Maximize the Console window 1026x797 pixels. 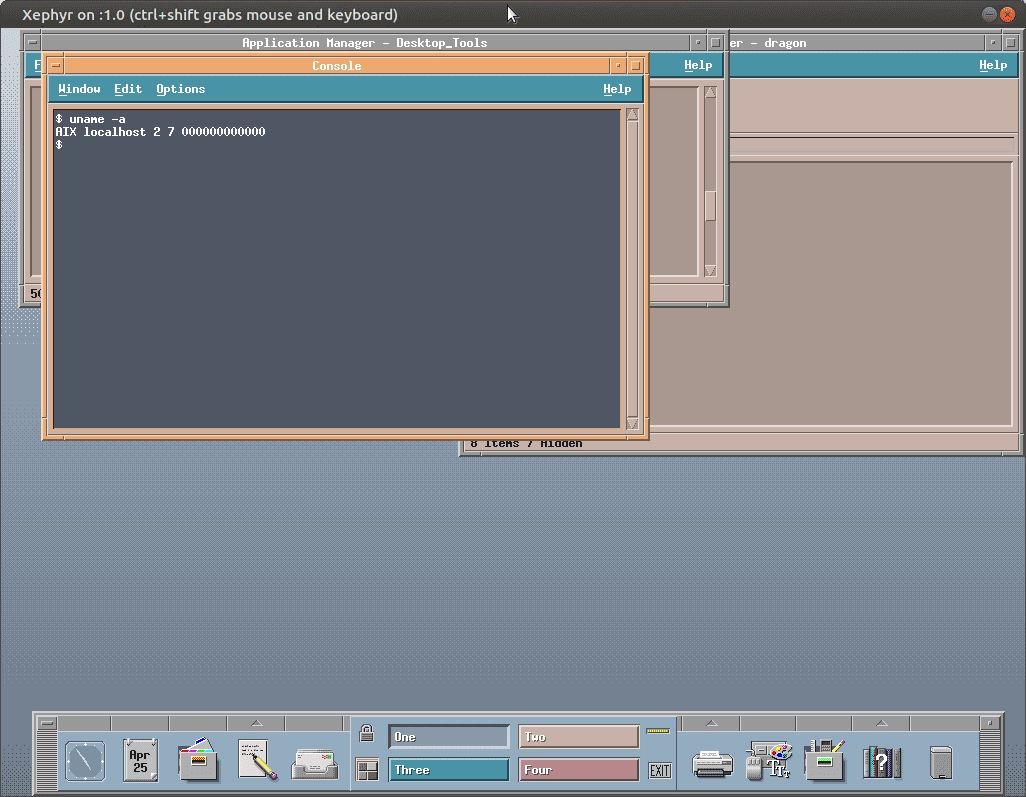[x=635, y=65]
